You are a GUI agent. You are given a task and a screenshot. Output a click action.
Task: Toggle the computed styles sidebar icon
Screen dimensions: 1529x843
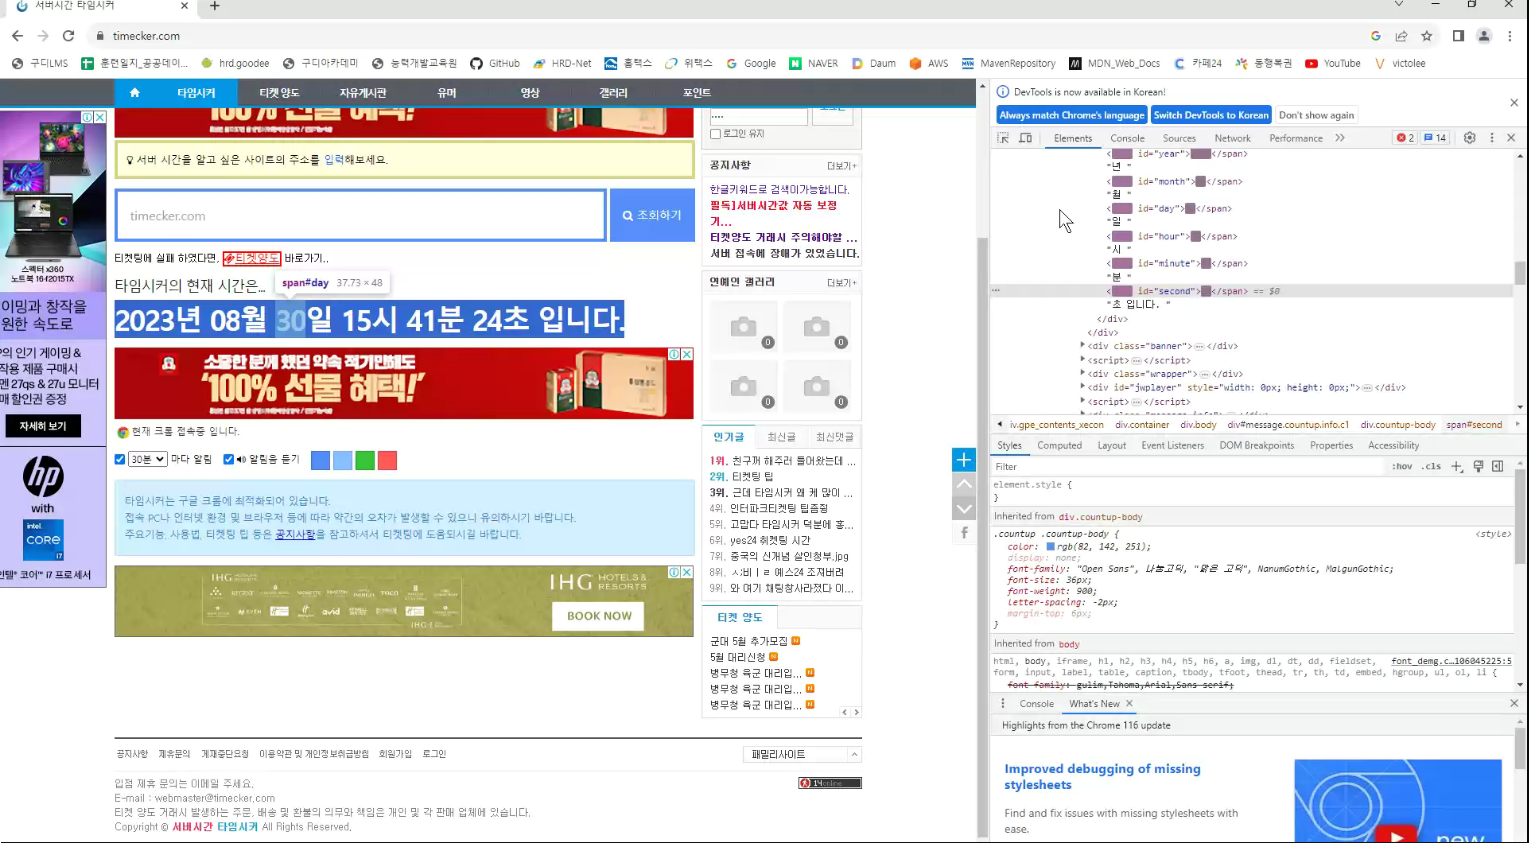[x=1497, y=466]
